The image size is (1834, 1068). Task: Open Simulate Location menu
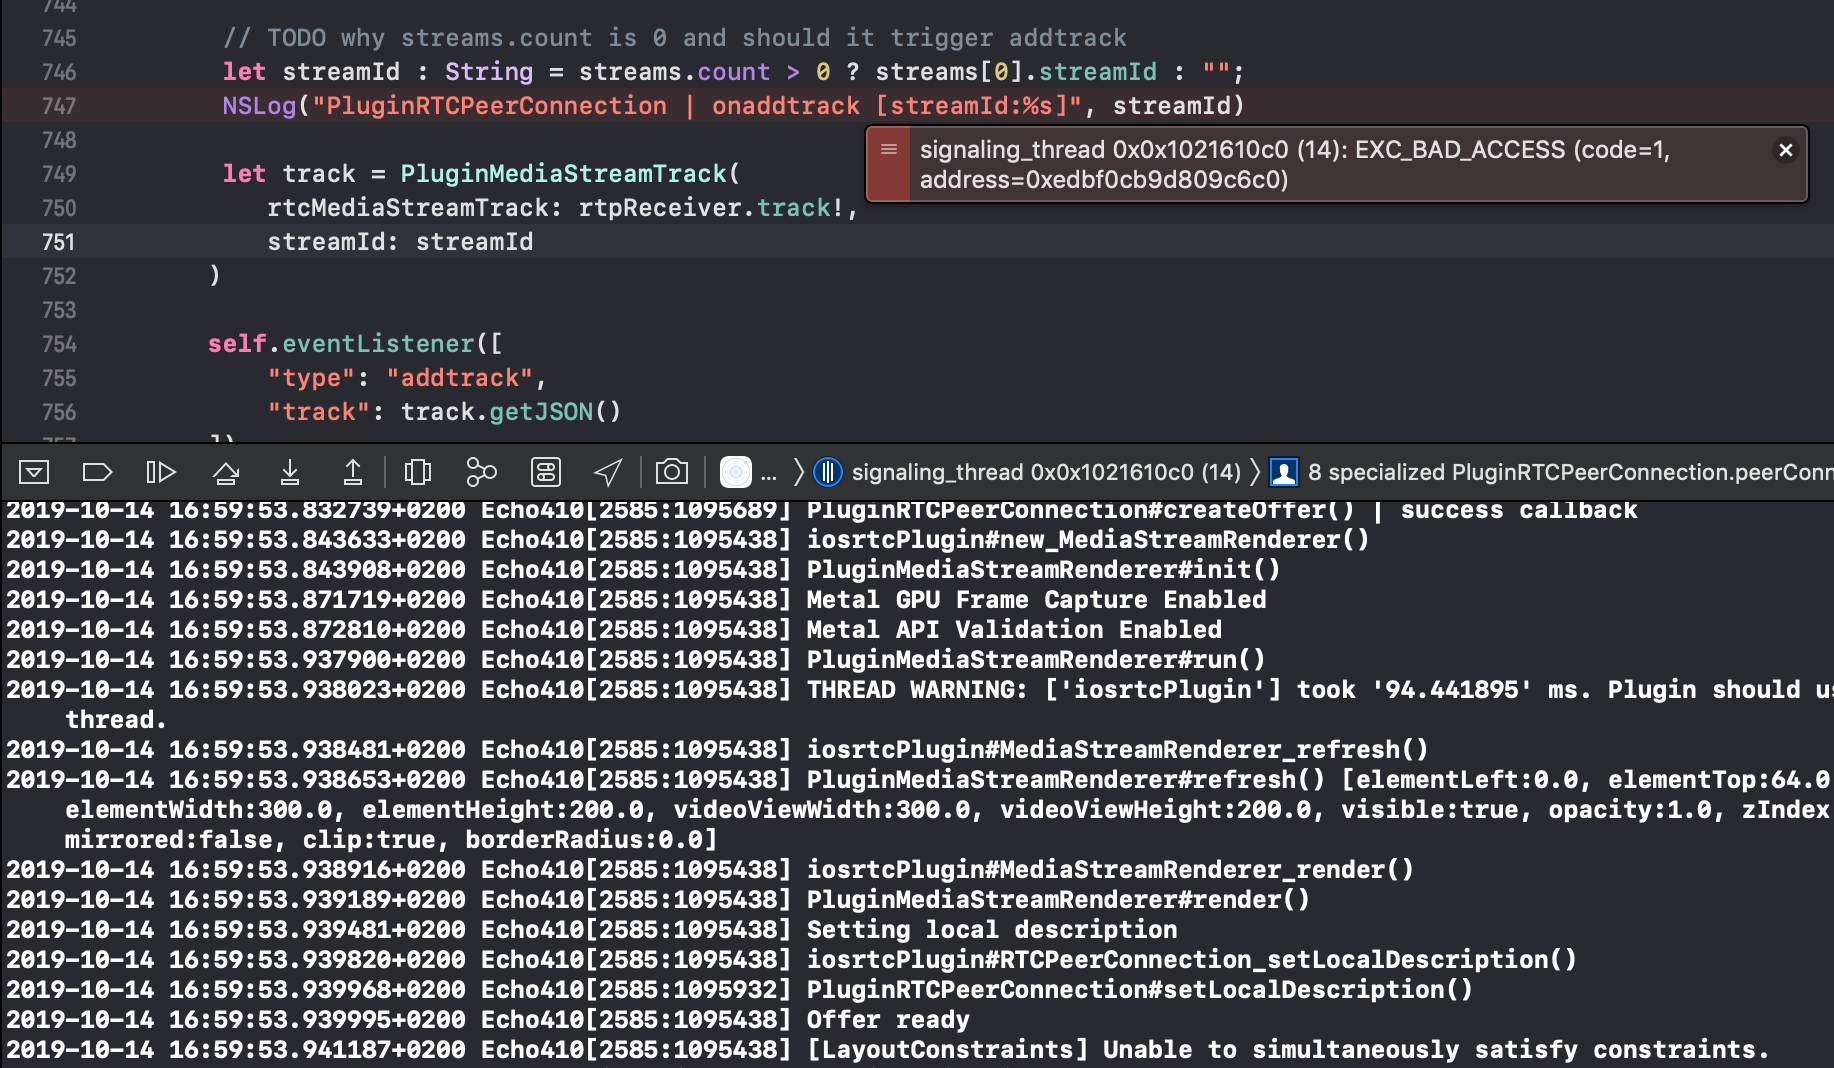pyautogui.click(x=609, y=472)
